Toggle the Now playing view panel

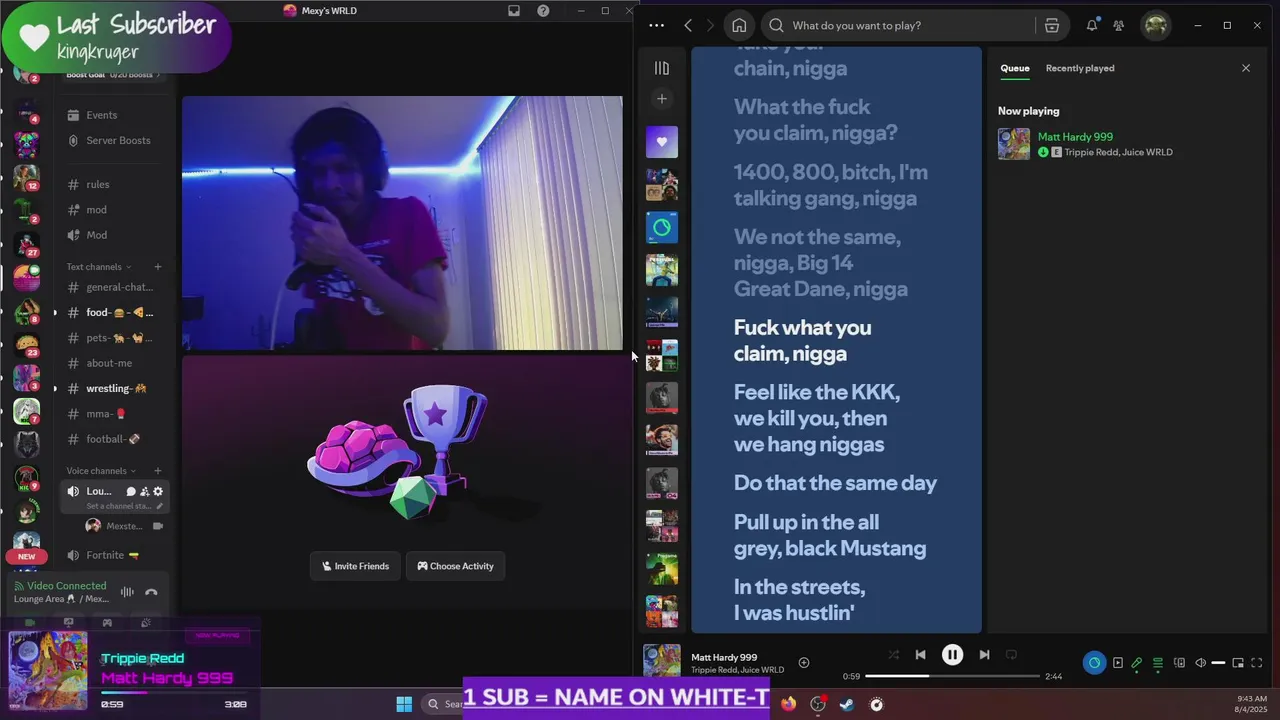click(x=1118, y=663)
